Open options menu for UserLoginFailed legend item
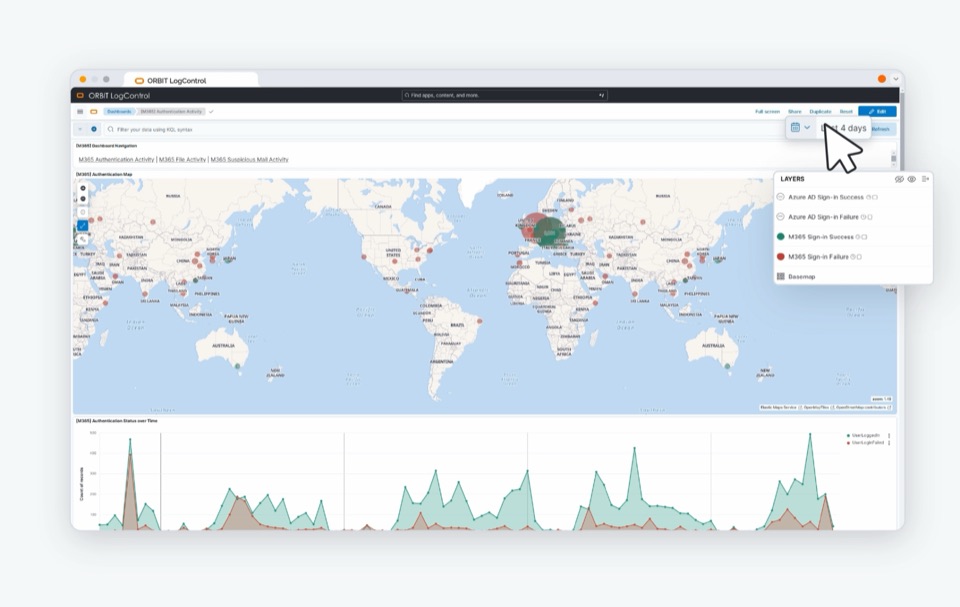 pyautogui.click(x=889, y=442)
